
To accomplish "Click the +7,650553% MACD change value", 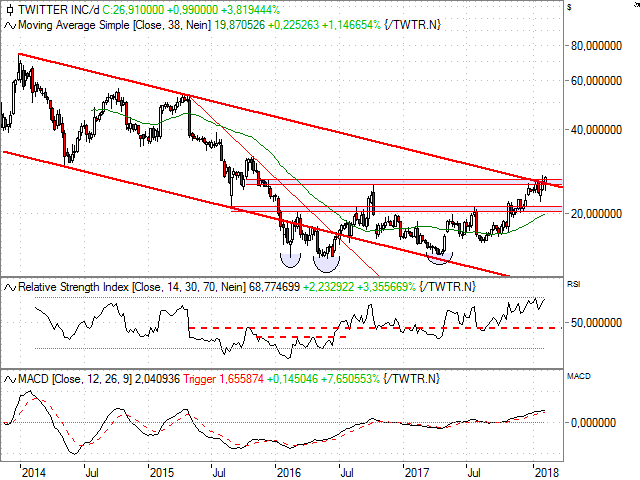I will coord(350,379).
